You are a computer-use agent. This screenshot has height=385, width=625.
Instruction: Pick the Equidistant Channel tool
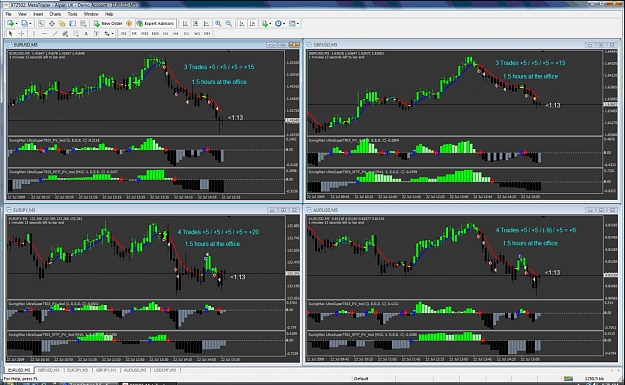pyautogui.click(x=65, y=33)
